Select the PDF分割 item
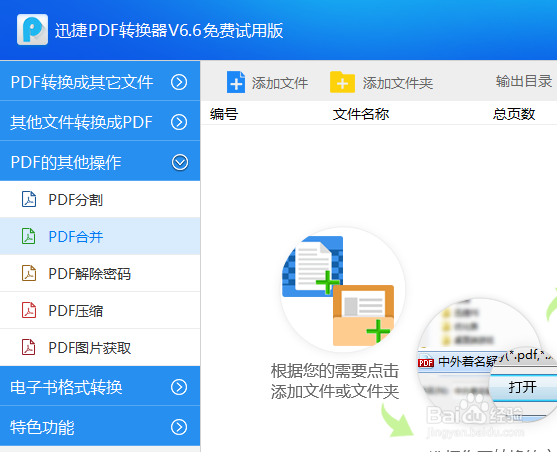557x452 pixels. (x=100, y=199)
